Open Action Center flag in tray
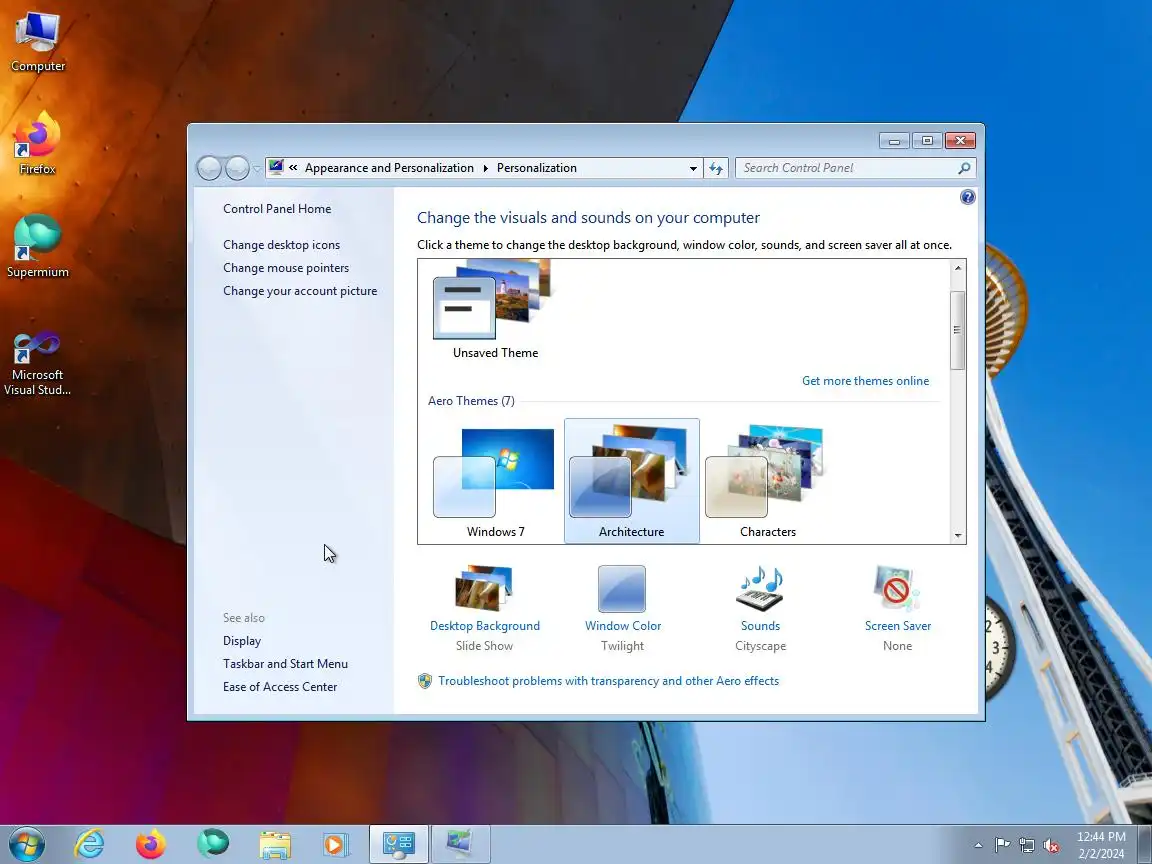The image size is (1152, 864). point(1002,845)
